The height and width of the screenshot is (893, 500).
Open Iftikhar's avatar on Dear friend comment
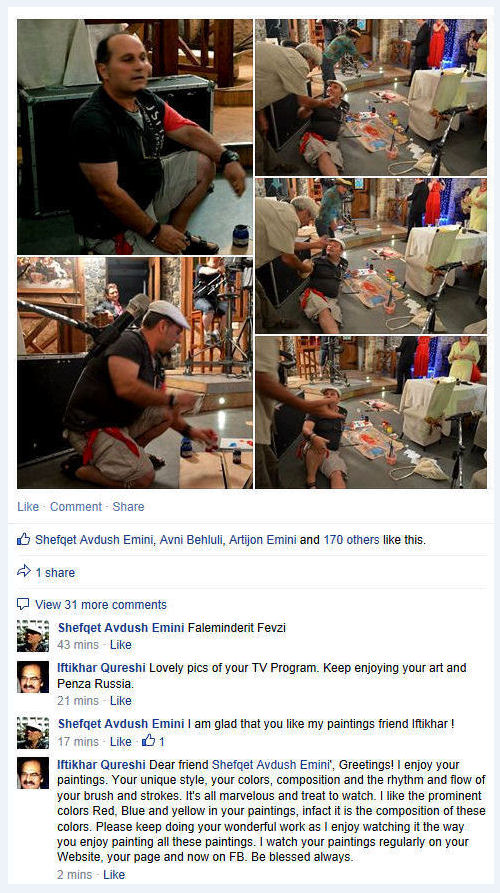pos(33,773)
